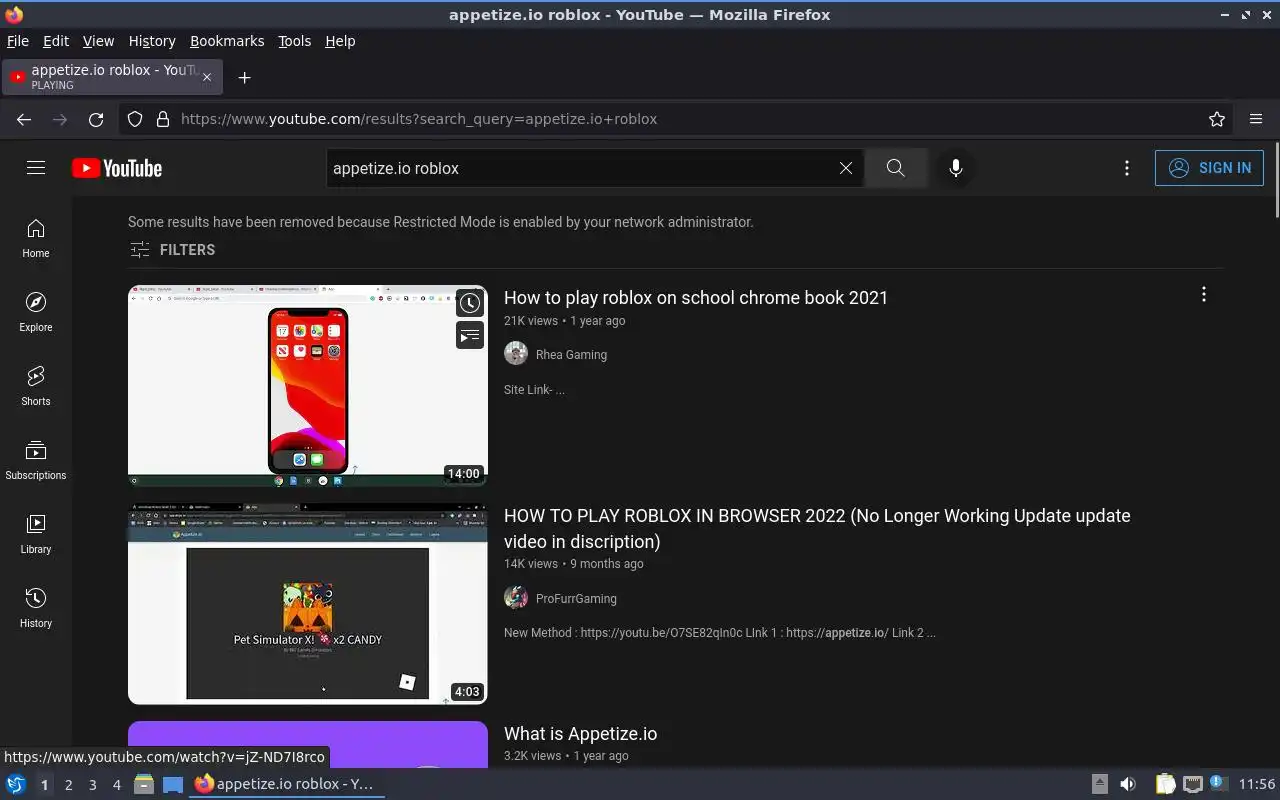Open 'What is Appetize.io' video title
This screenshot has height=800, width=1280.
(580, 733)
